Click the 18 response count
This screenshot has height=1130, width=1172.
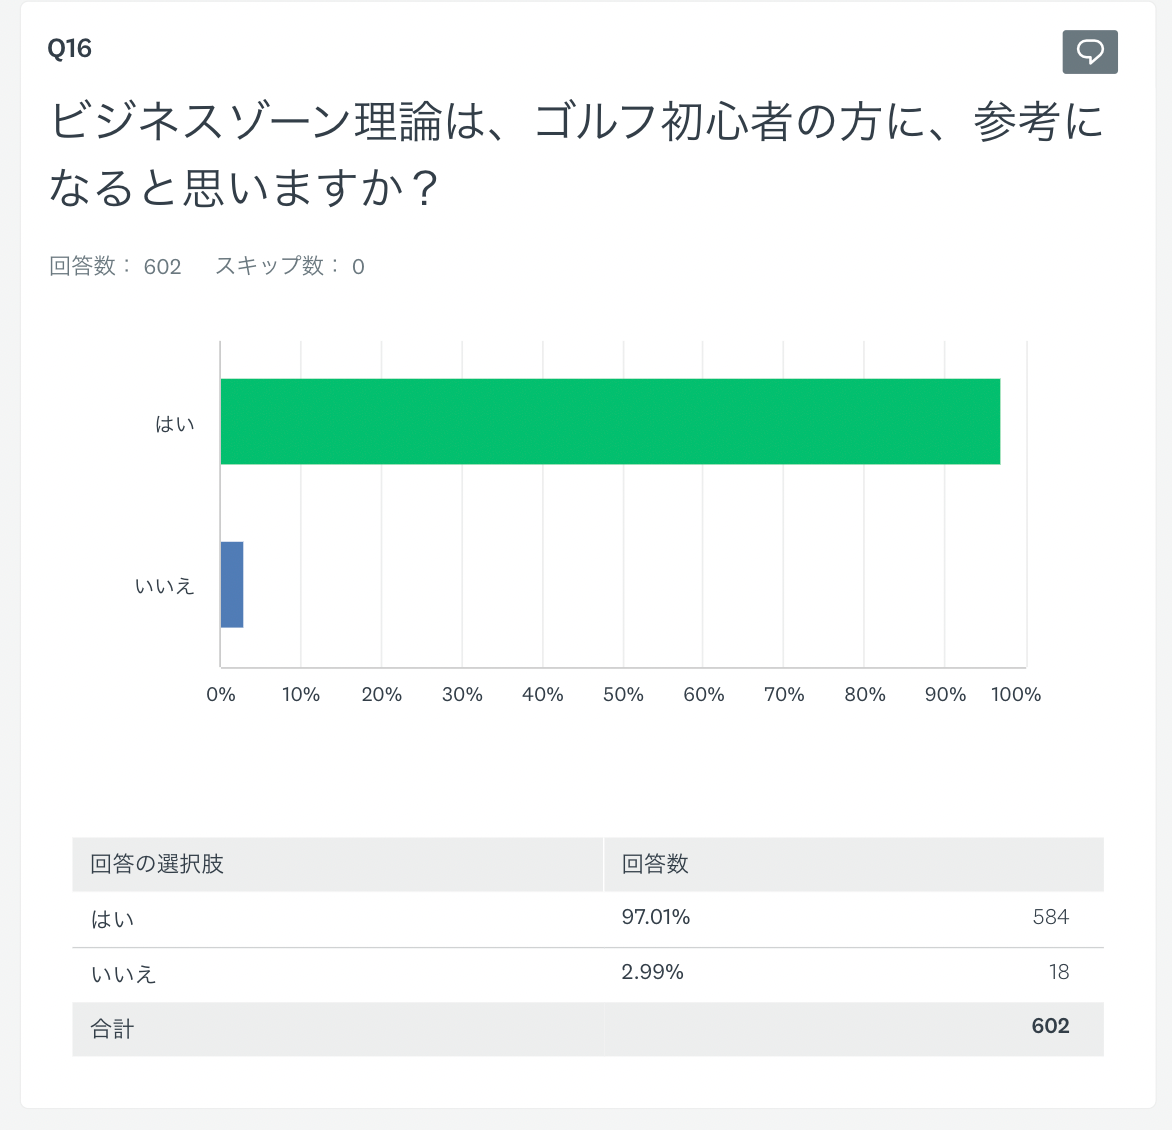1059,972
